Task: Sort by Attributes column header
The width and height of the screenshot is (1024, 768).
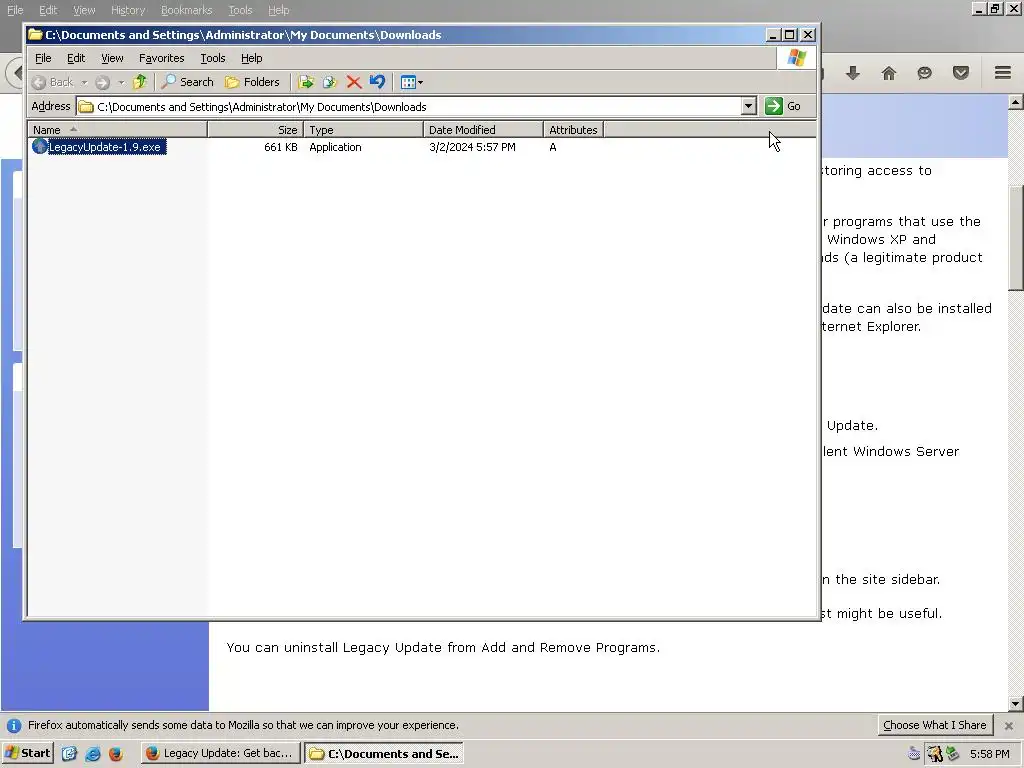Action: coord(573,130)
